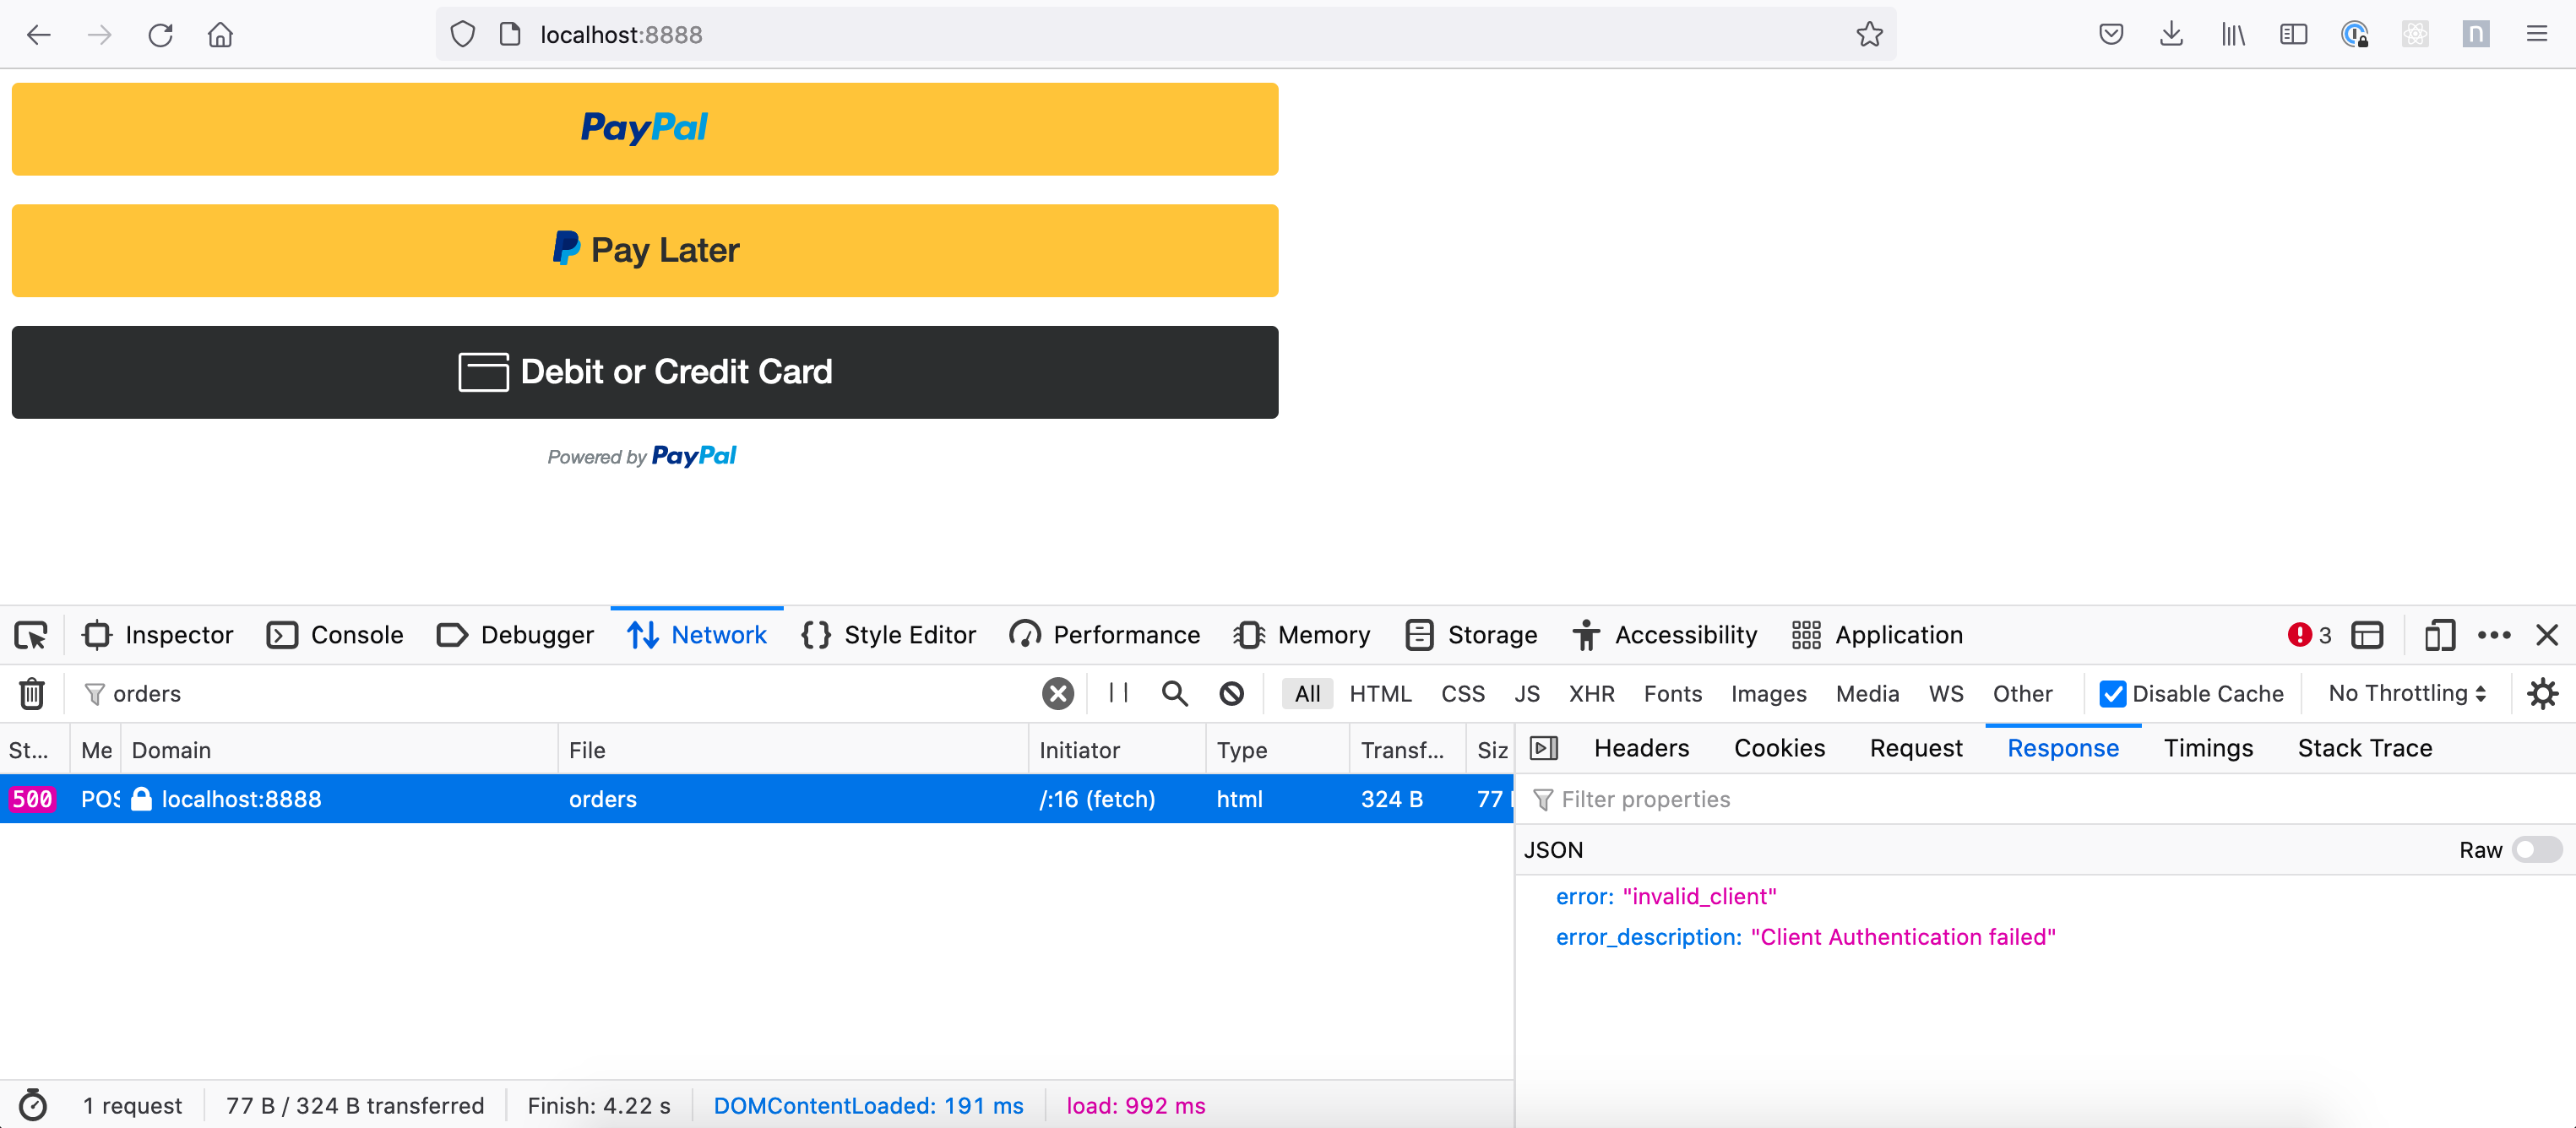Click the Filter properties field
Viewport: 2576px width, 1128px height.
[2045, 799]
